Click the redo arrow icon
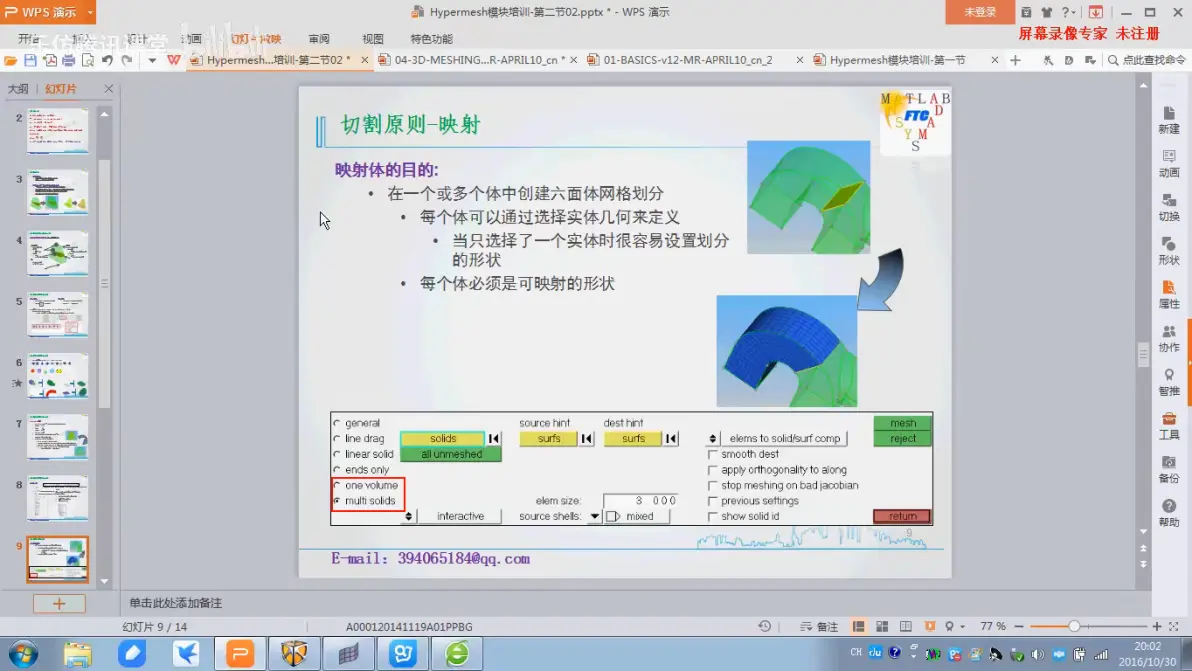 (x=127, y=60)
